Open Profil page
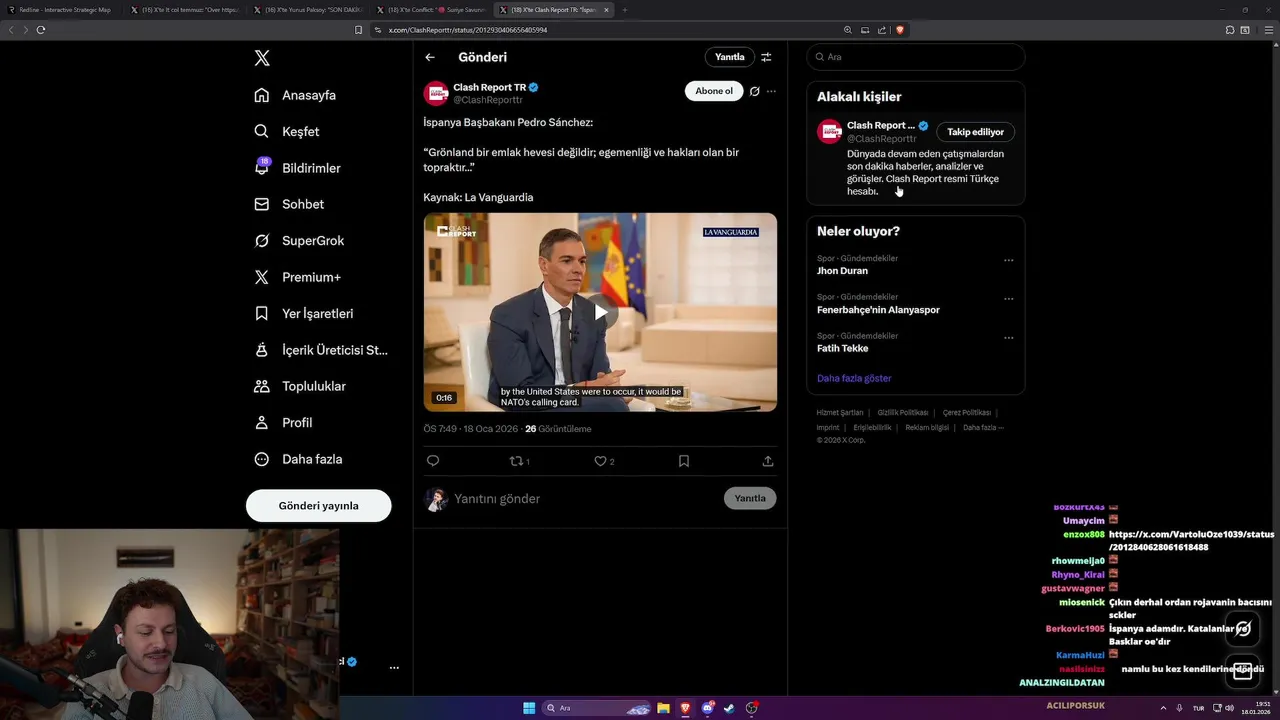This screenshot has width=1280, height=720. coord(283,422)
